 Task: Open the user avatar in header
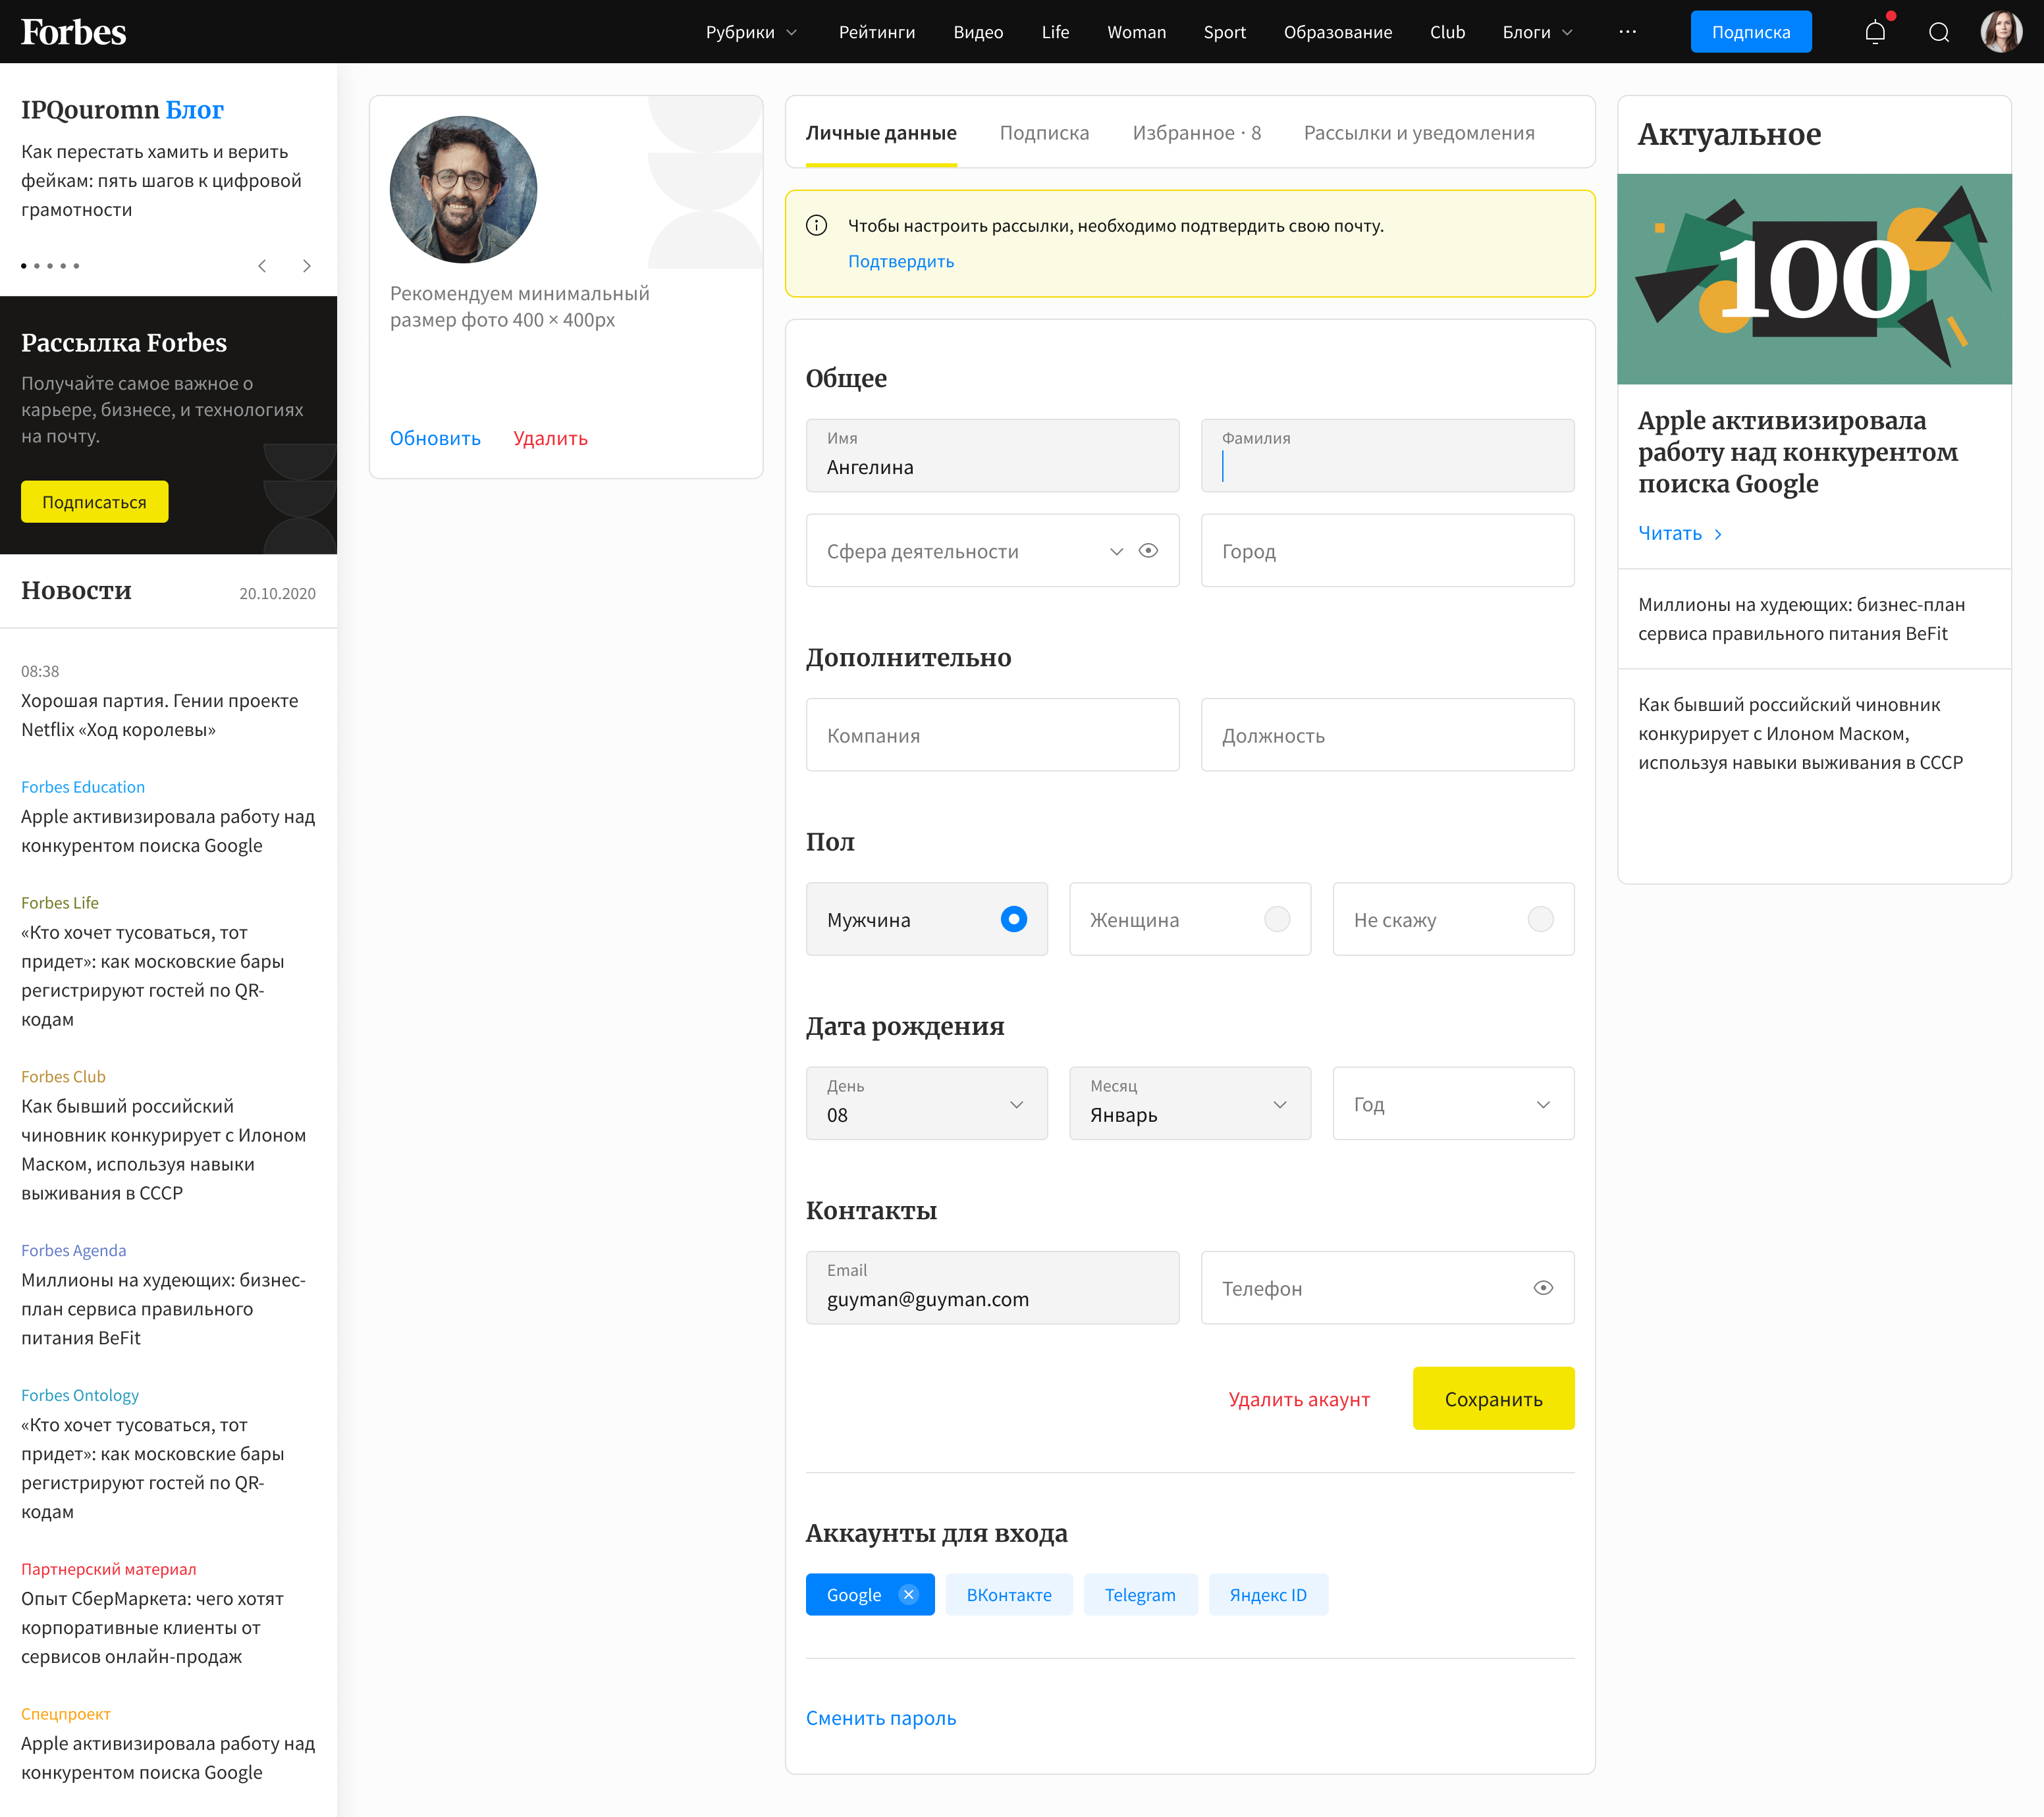(x=2001, y=32)
